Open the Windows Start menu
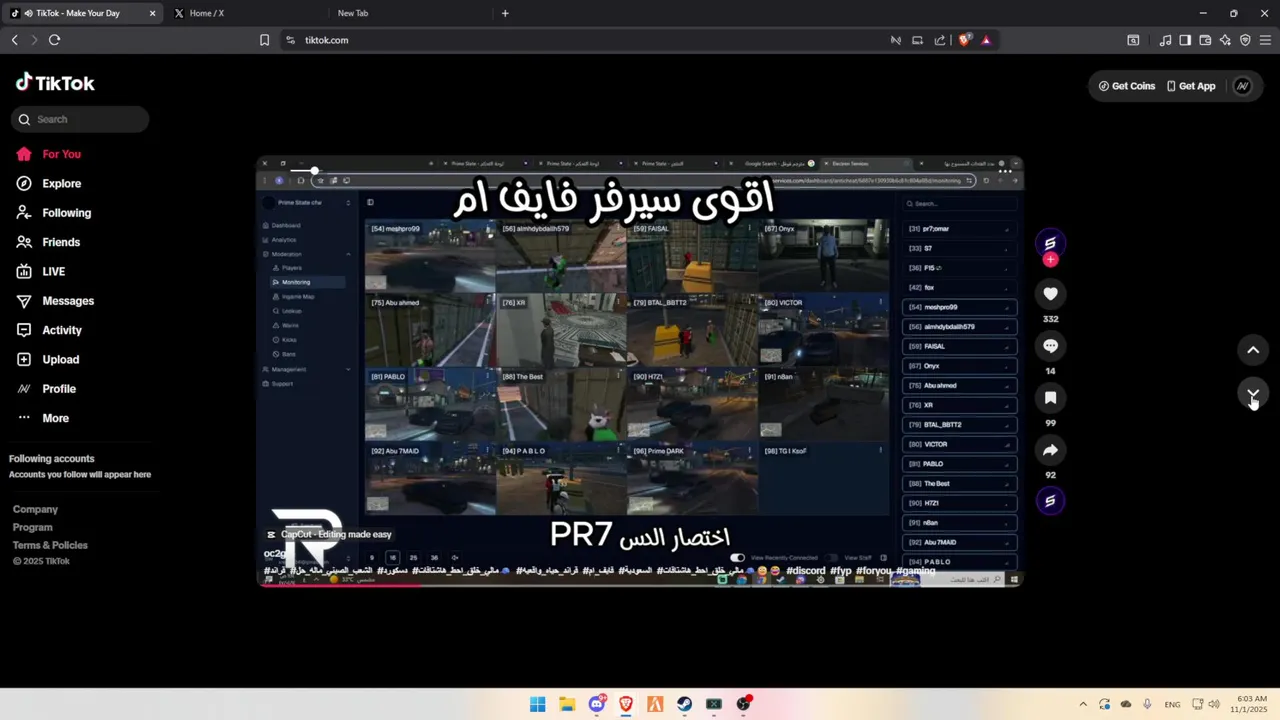The width and height of the screenshot is (1280, 720). tap(537, 704)
